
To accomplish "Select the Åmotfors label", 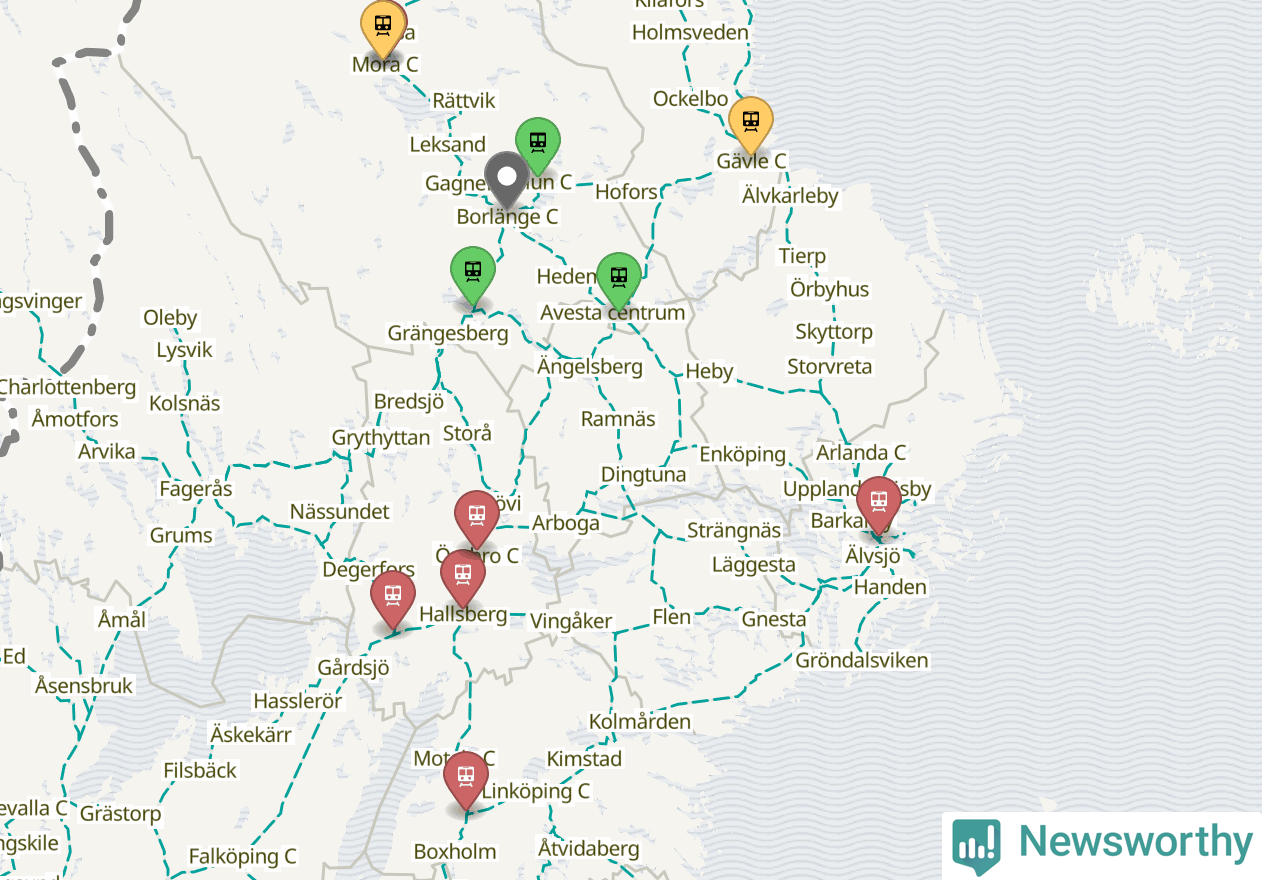I will [x=75, y=419].
